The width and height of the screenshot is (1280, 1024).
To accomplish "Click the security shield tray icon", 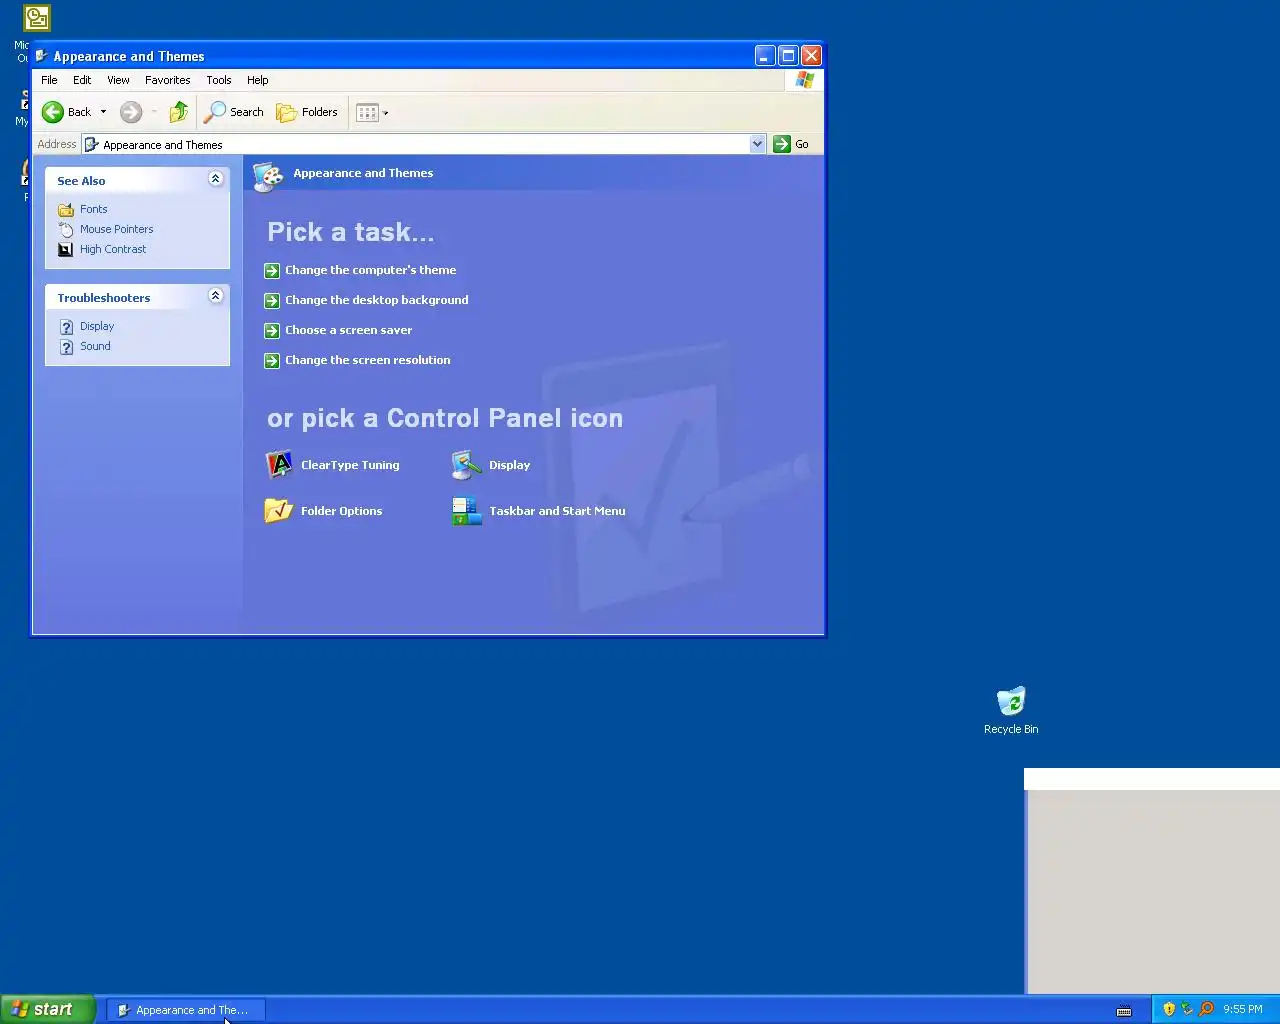I will [x=1169, y=1009].
